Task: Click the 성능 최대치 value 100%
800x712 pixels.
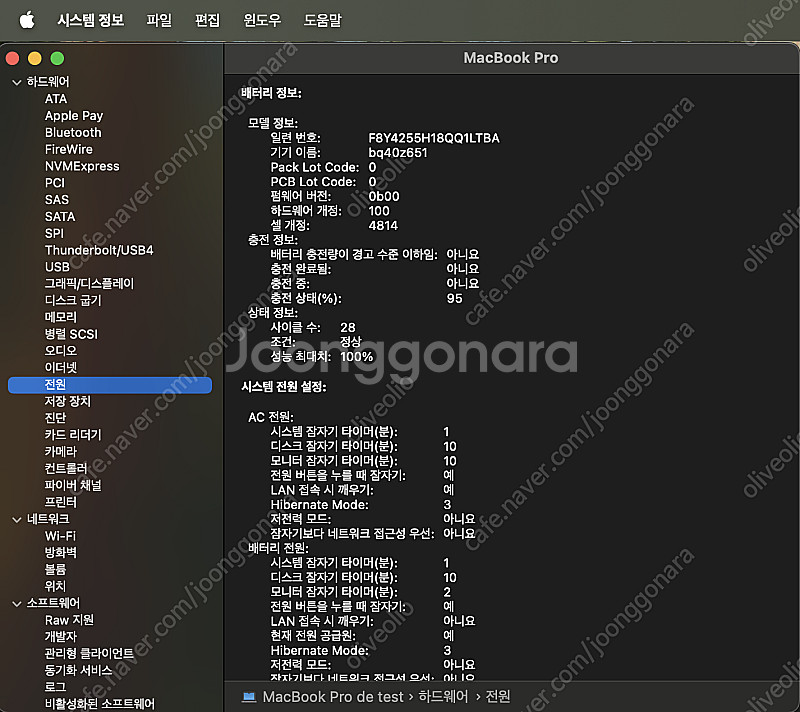Action: (357, 357)
